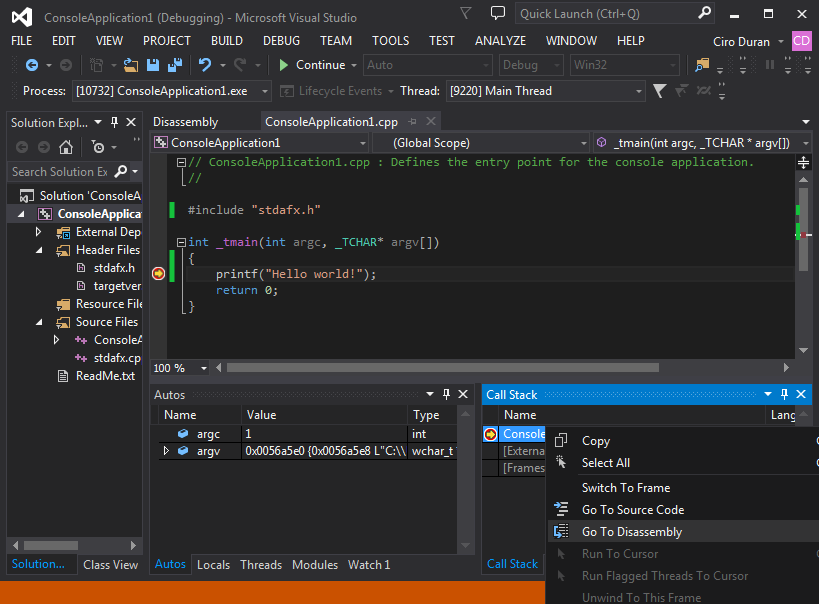819x604 pixels.
Task: Expand the External Dependencies tree node
Action: click(38, 231)
